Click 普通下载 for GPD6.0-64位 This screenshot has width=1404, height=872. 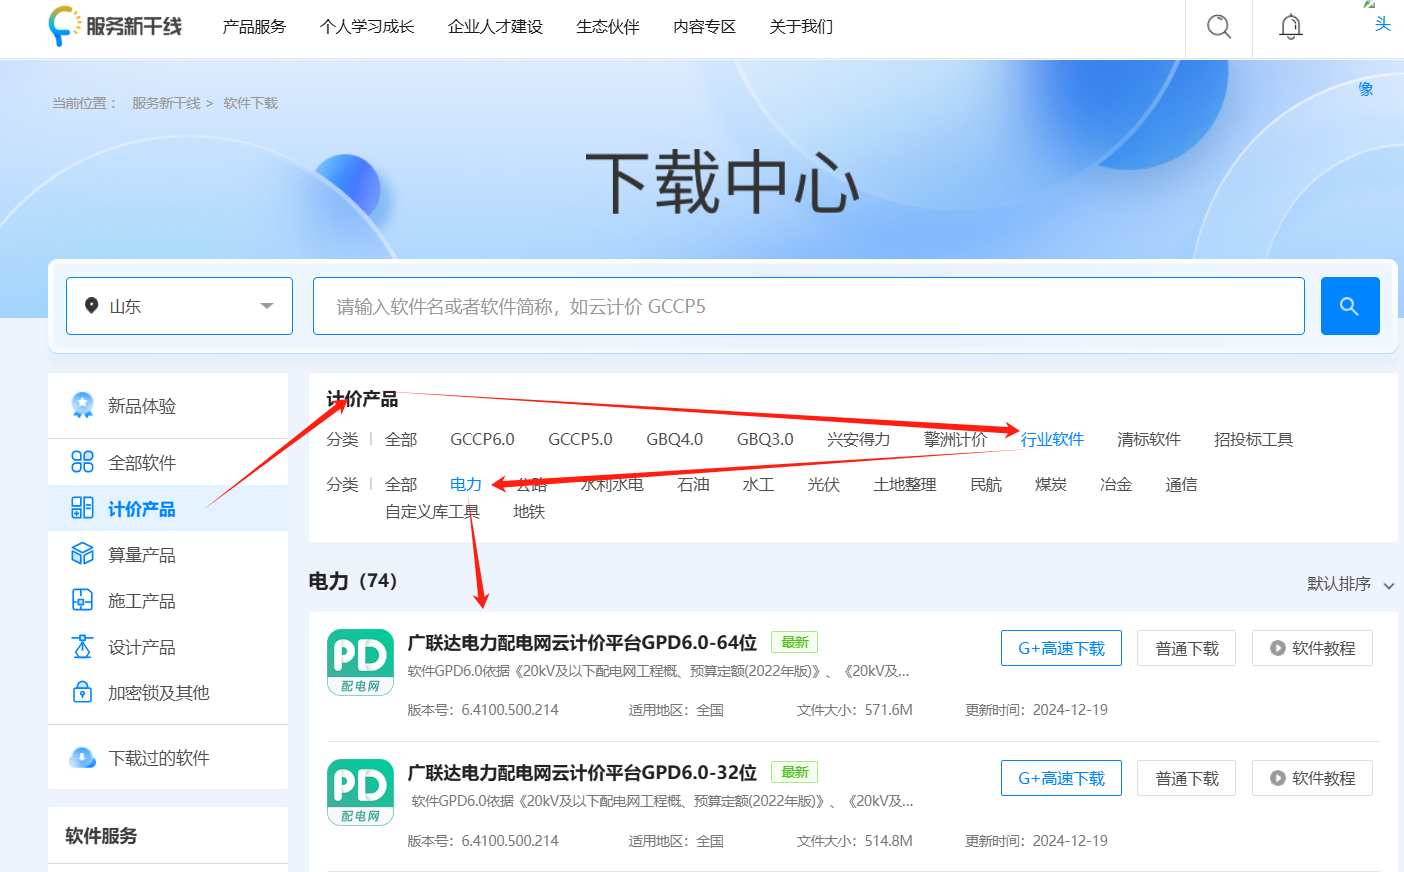pyautogui.click(x=1187, y=648)
